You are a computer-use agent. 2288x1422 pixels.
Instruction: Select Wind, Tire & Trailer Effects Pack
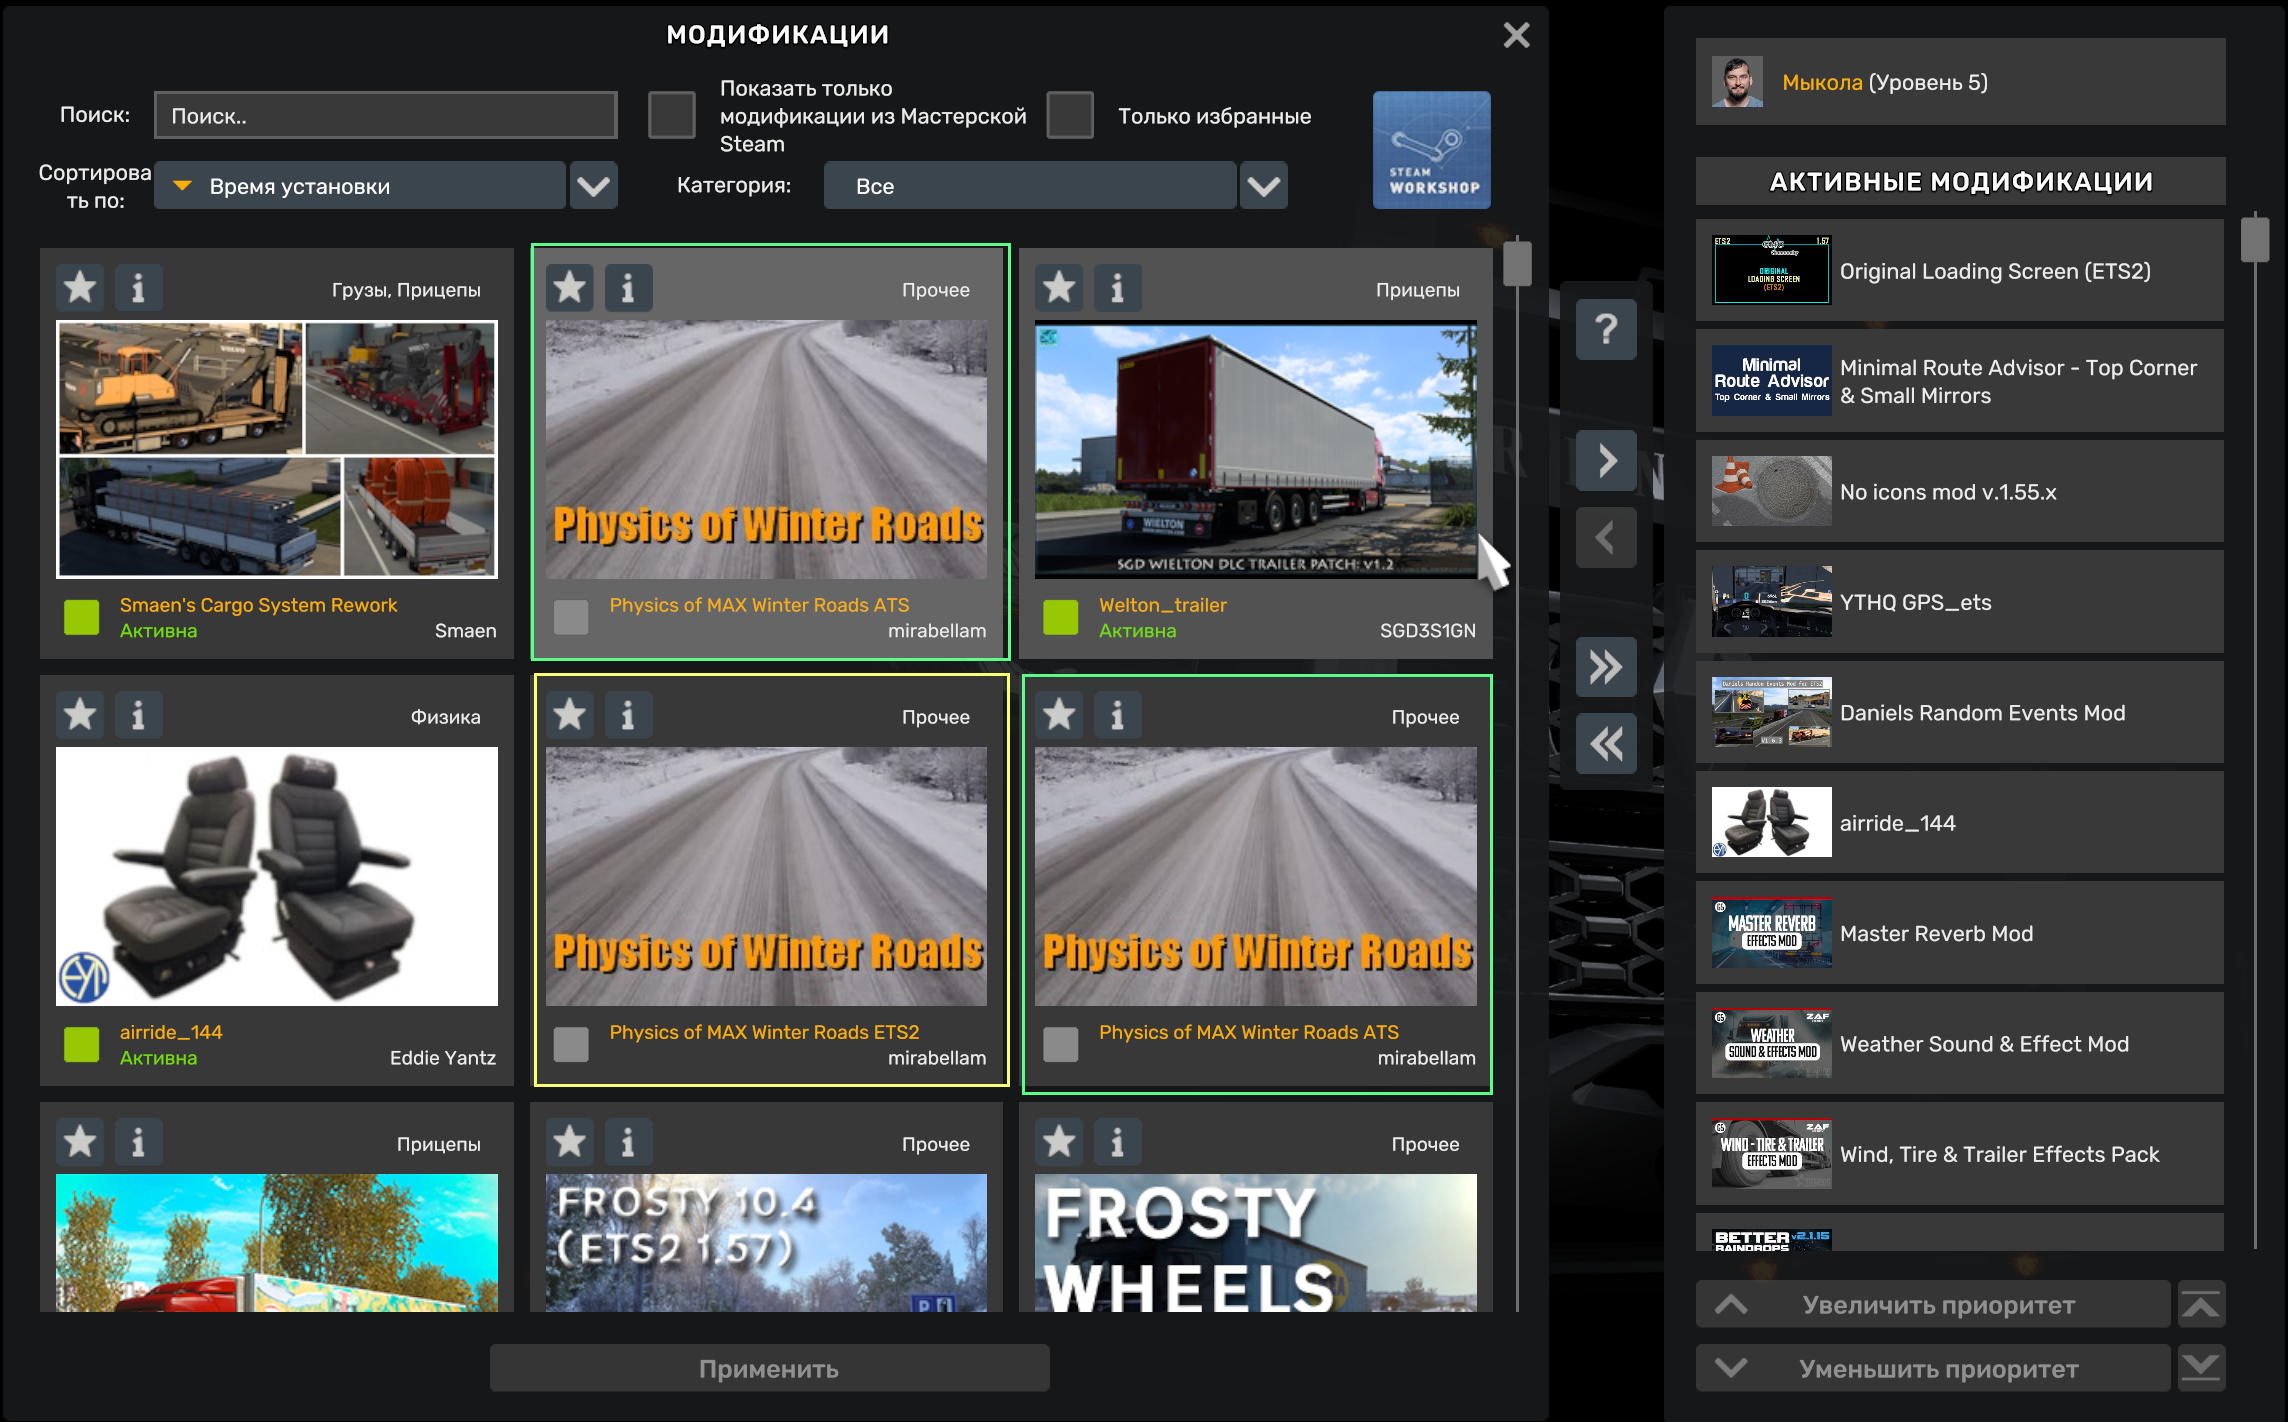tap(1960, 1154)
